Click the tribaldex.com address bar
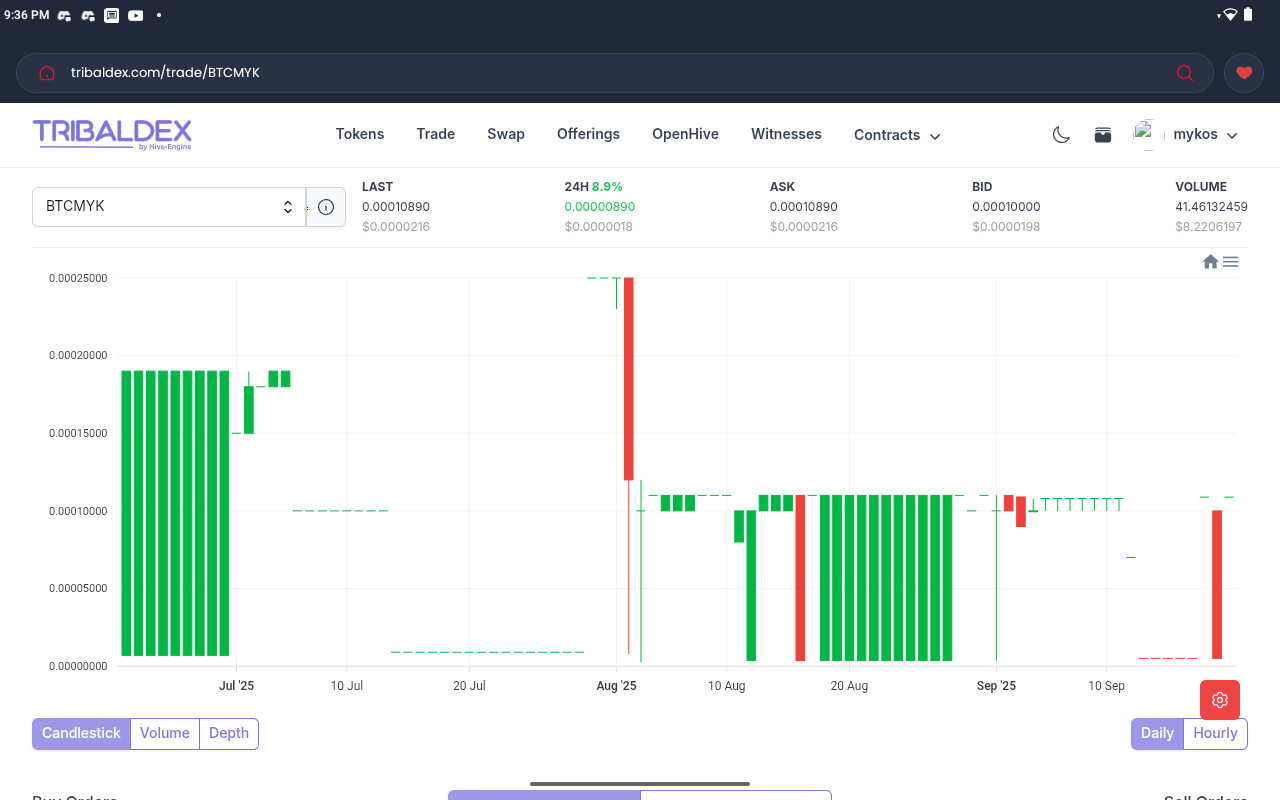The width and height of the screenshot is (1280, 800). click(x=600, y=73)
